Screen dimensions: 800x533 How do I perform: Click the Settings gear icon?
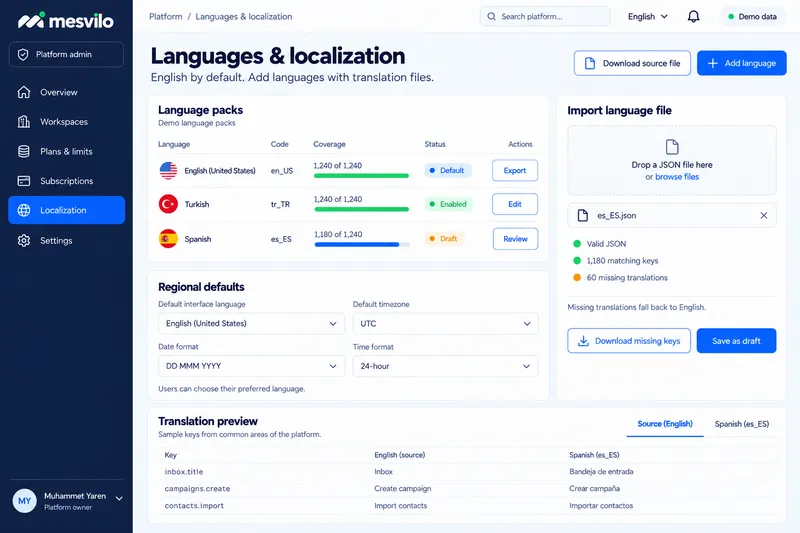(23, 240)
